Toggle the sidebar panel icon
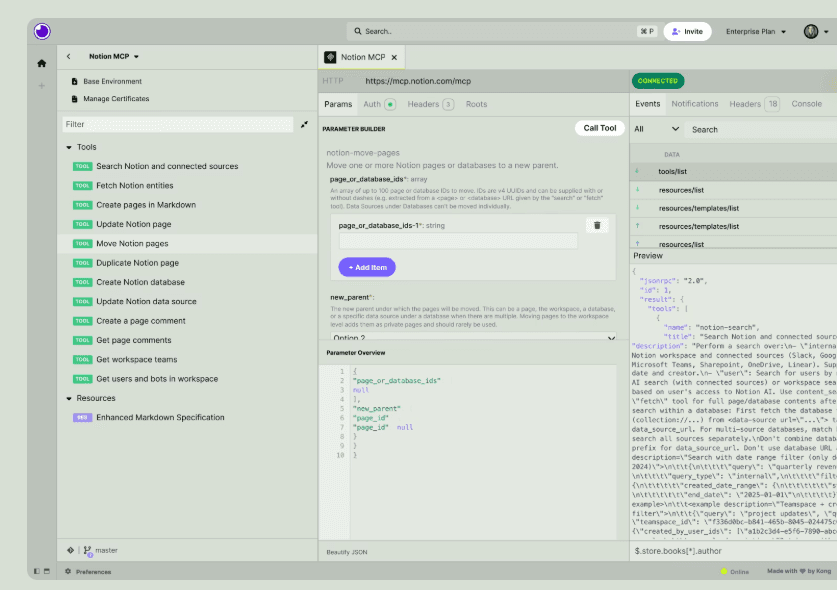 pyautogui.click(x=37, y=571)
